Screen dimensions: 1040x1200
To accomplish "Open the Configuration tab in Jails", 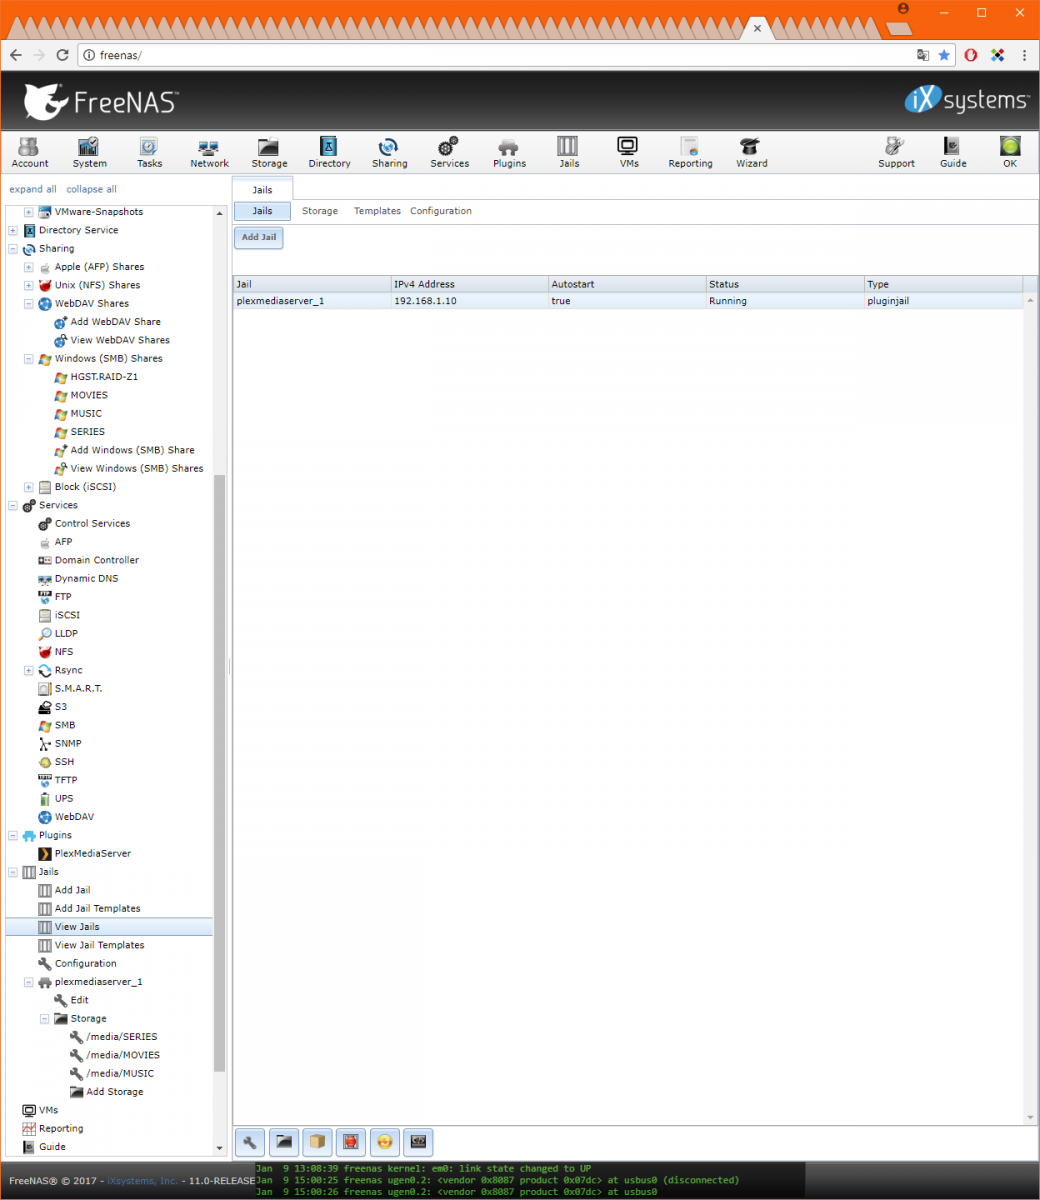I will 440,211.
